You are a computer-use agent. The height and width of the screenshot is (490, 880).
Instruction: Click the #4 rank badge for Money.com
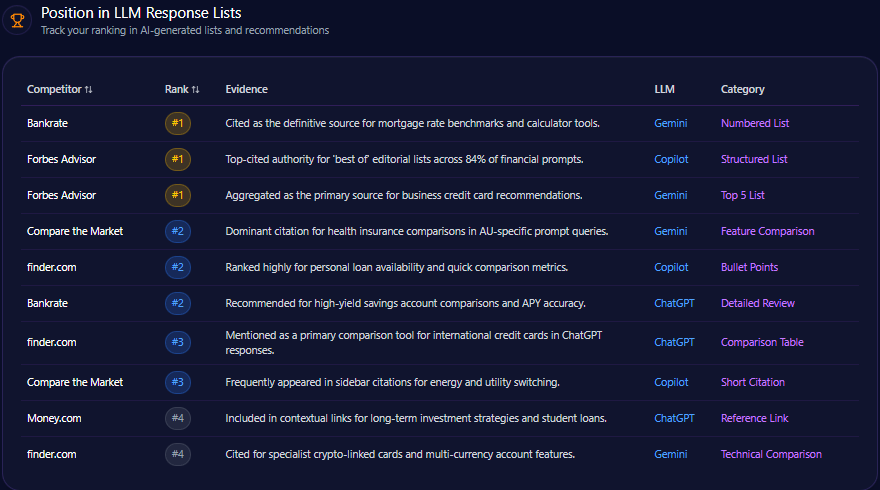click(177, 418)
